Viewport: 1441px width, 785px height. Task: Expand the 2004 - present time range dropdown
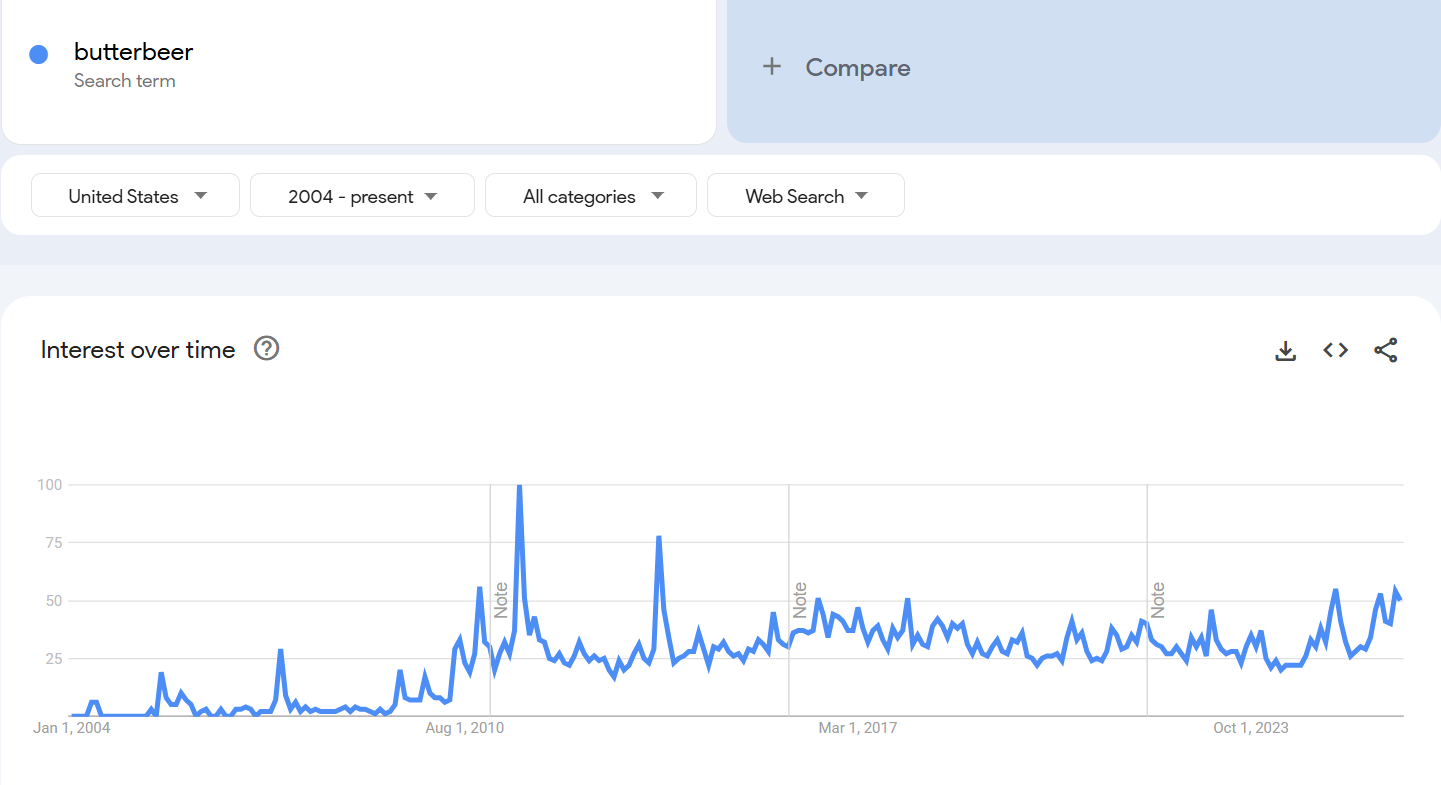(x=362, y=195)
